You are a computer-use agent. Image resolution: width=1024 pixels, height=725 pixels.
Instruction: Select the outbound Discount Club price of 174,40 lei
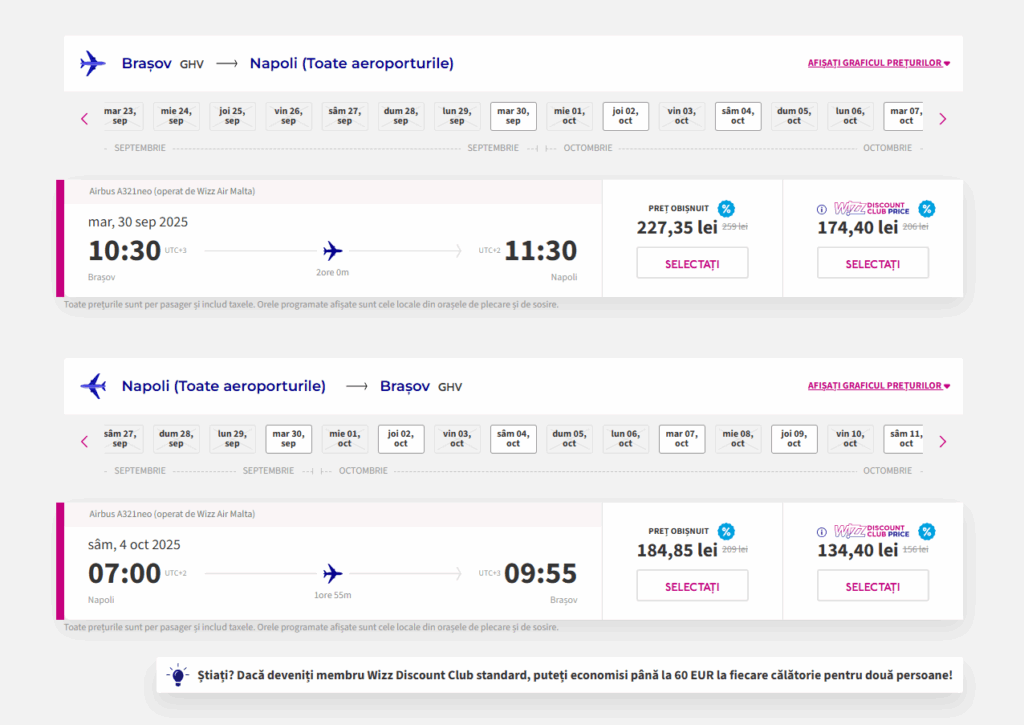[x=872, y=264]
